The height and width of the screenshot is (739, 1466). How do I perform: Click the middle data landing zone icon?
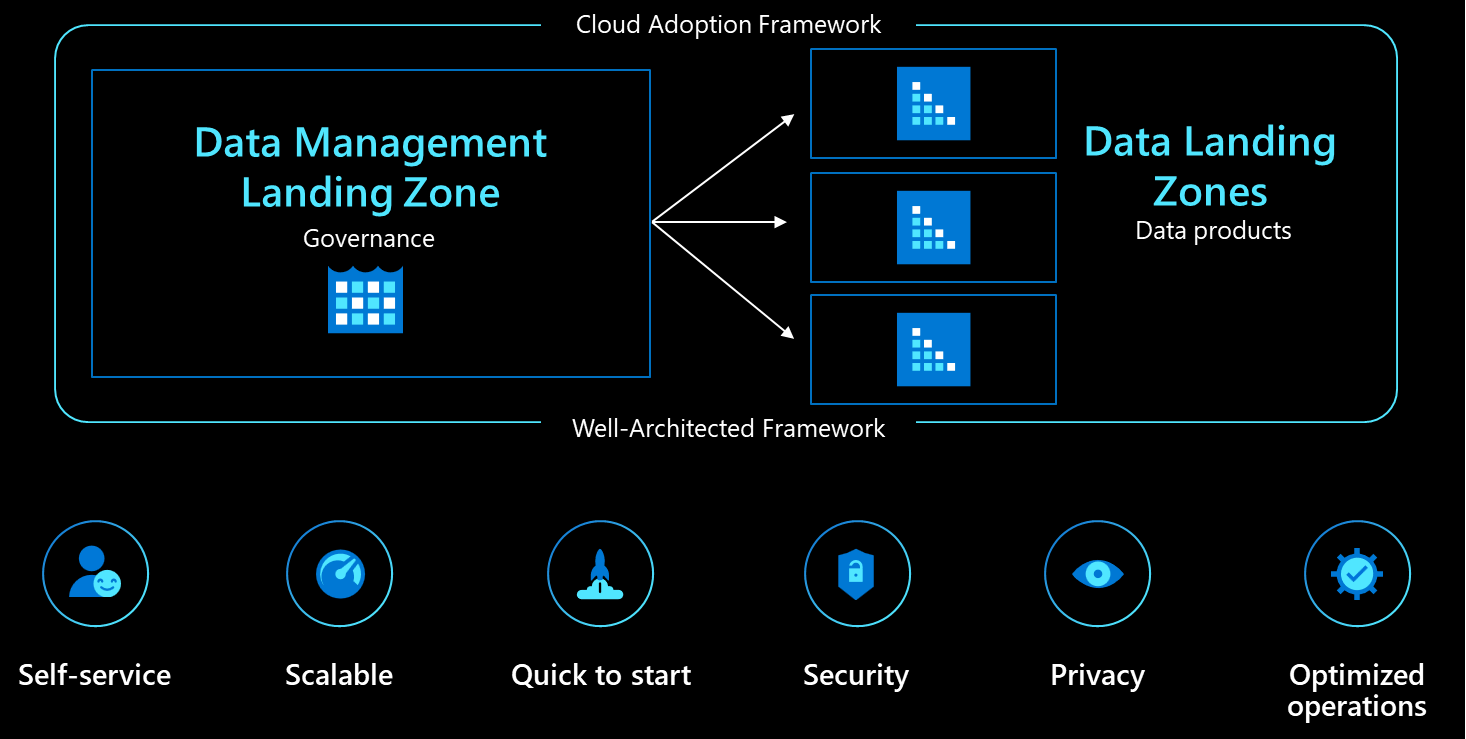pos(933,227)
